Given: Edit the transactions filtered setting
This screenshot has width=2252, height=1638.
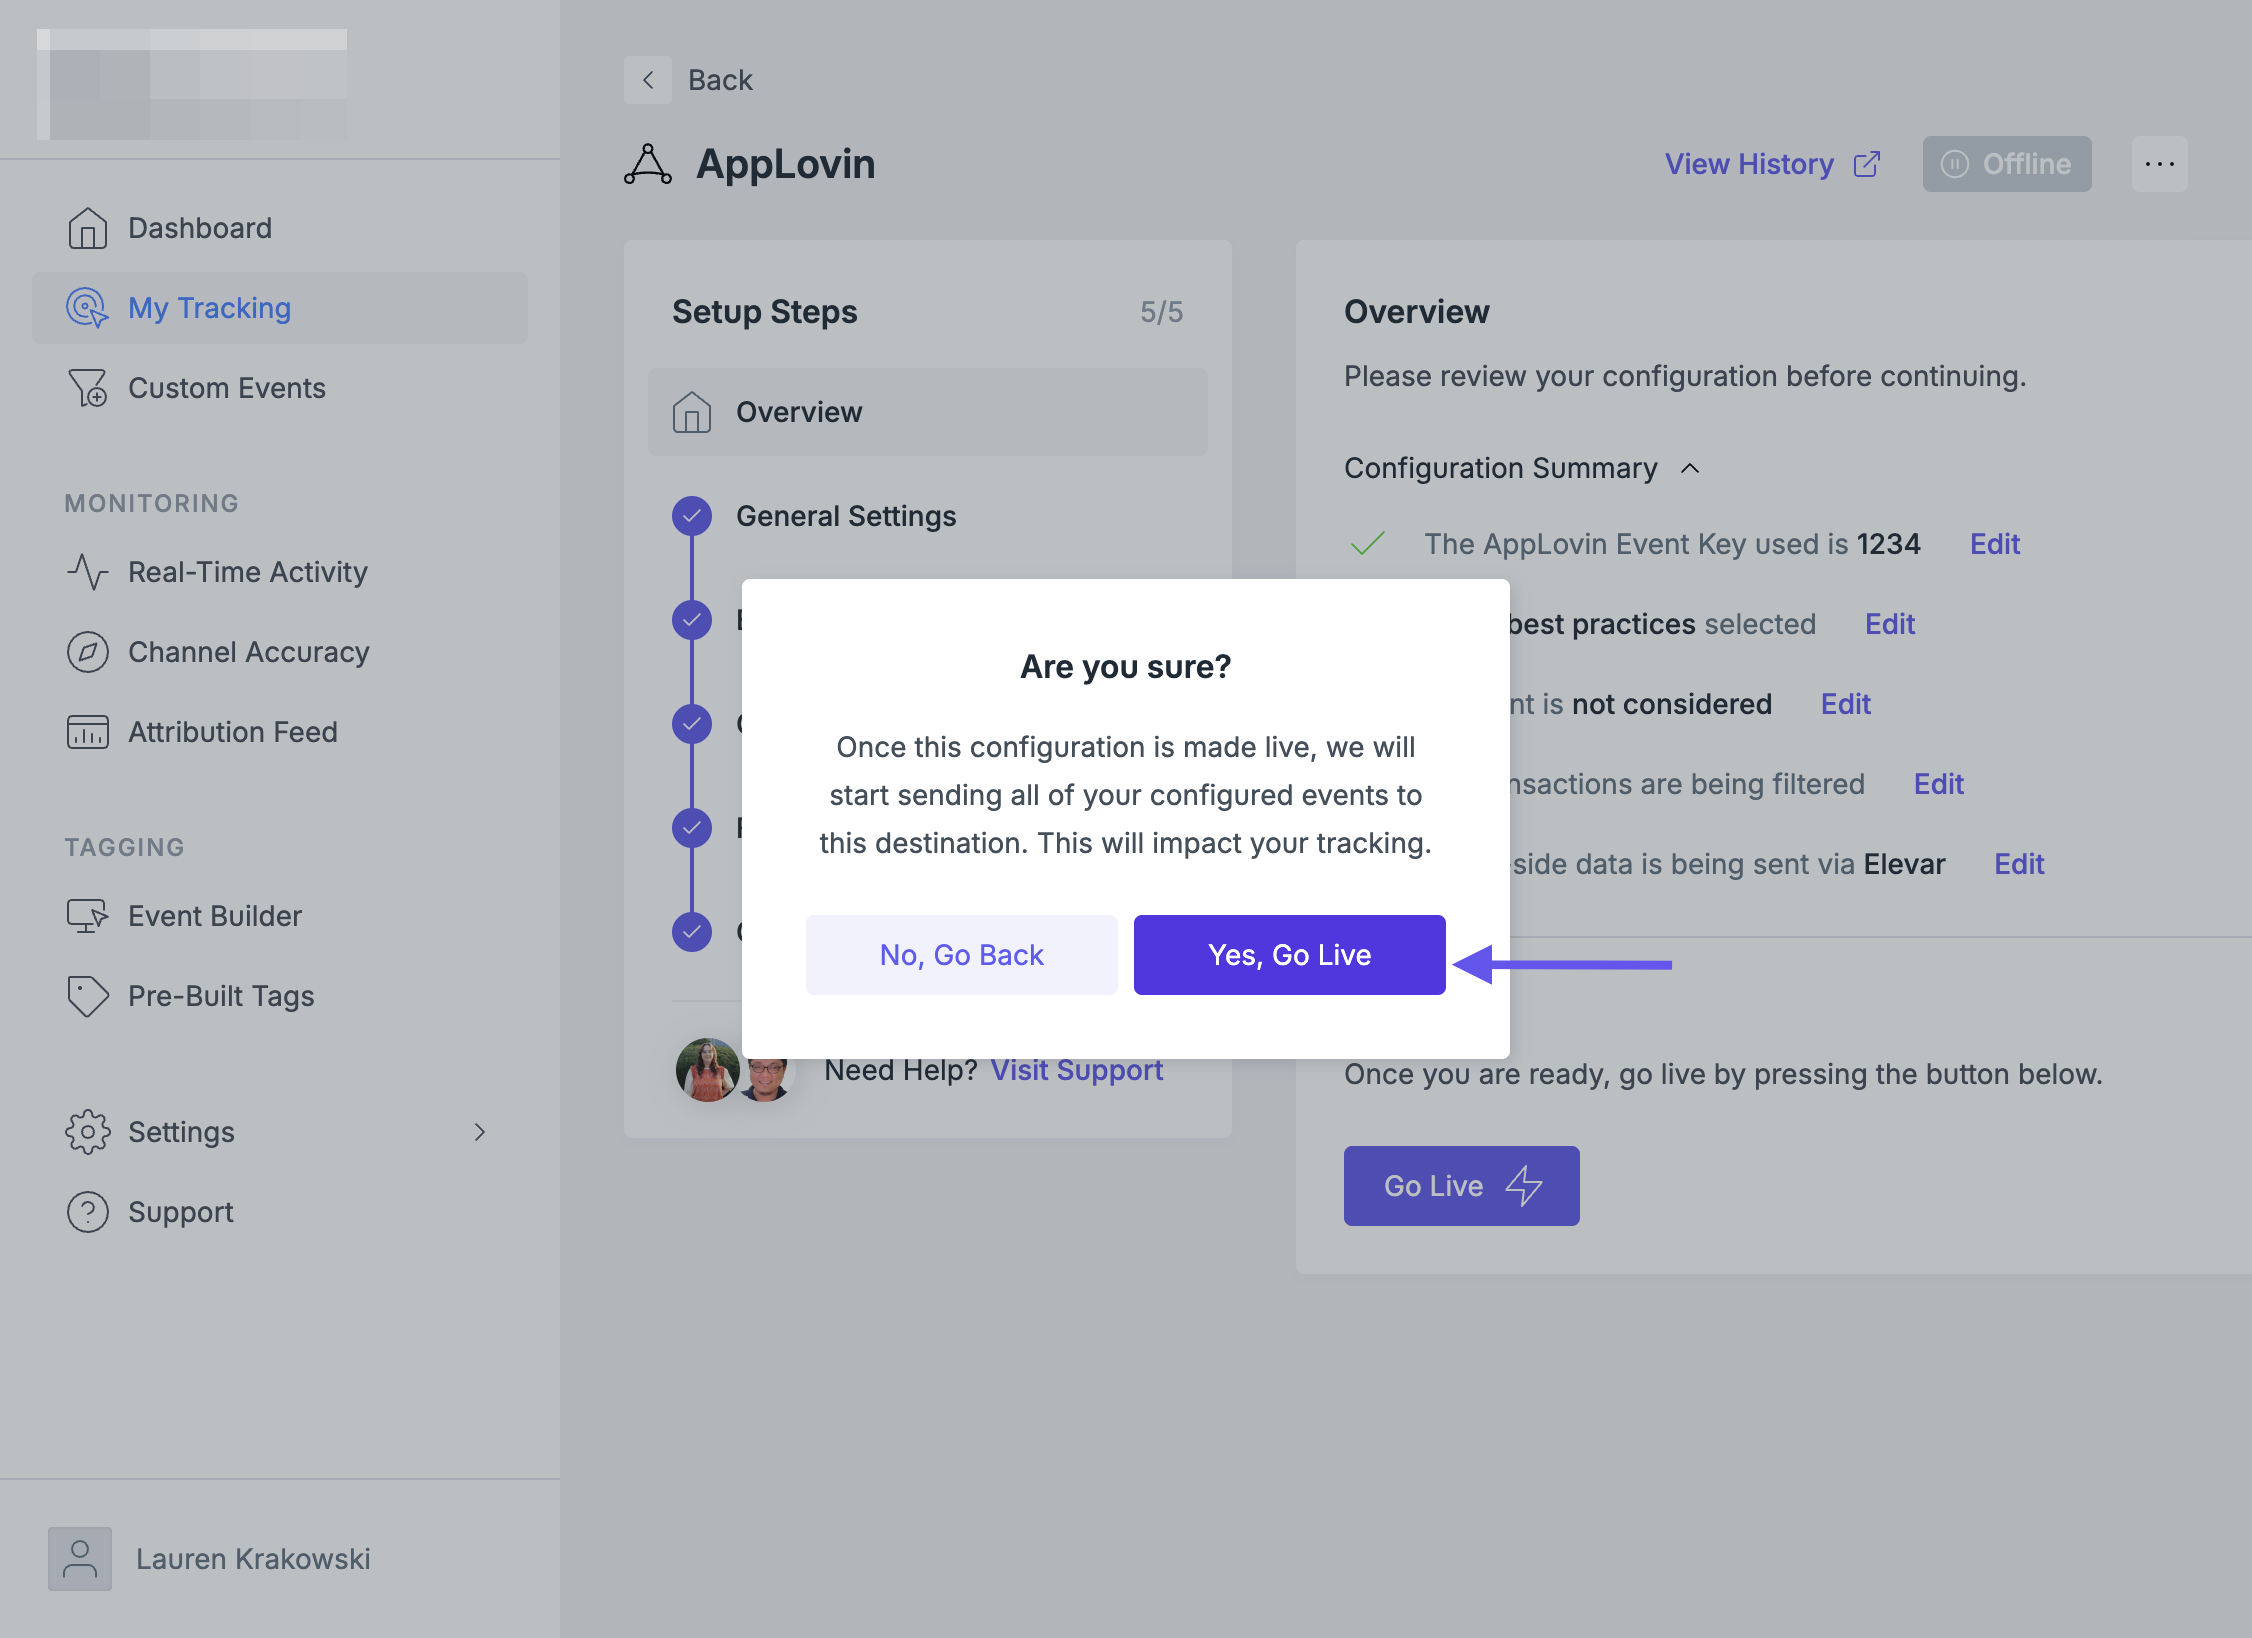Looking at the screenshot, I should pos(1939,784).
